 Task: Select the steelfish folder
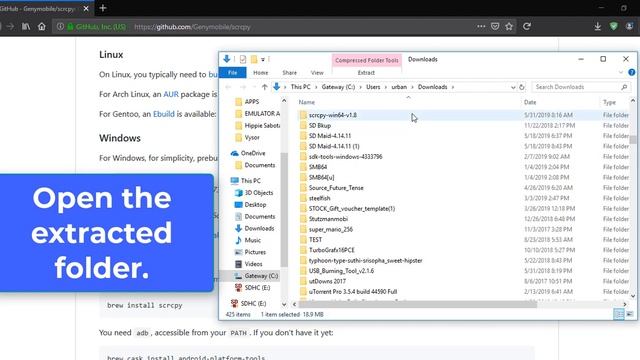tap(319, 198)
